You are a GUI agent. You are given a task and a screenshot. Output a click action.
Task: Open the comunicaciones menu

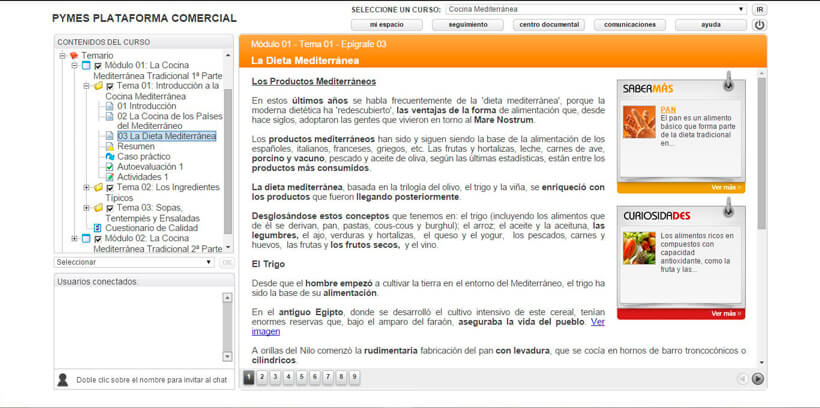pyautogui.click(x=630, y=25)
